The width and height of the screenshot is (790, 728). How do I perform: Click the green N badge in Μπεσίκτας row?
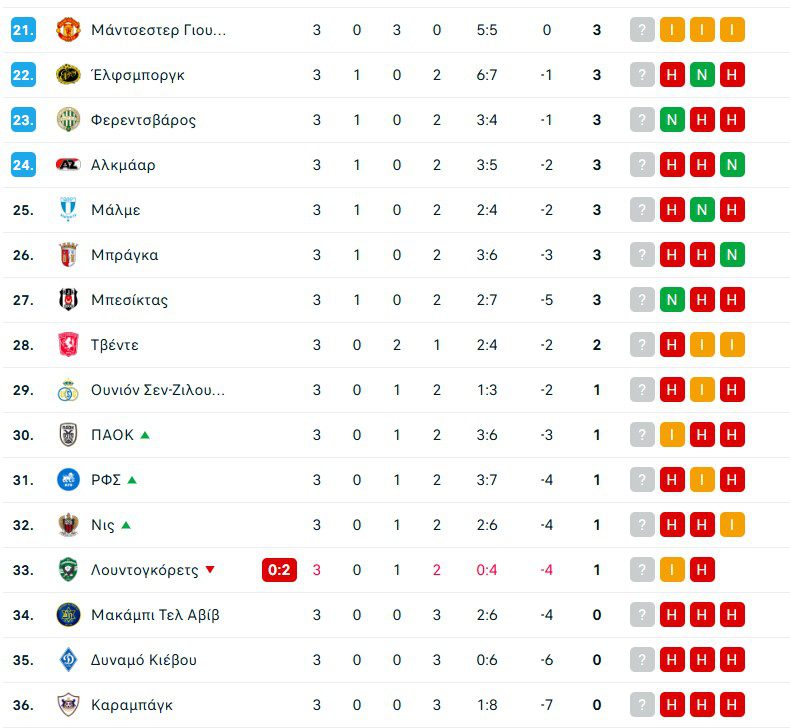672,300
